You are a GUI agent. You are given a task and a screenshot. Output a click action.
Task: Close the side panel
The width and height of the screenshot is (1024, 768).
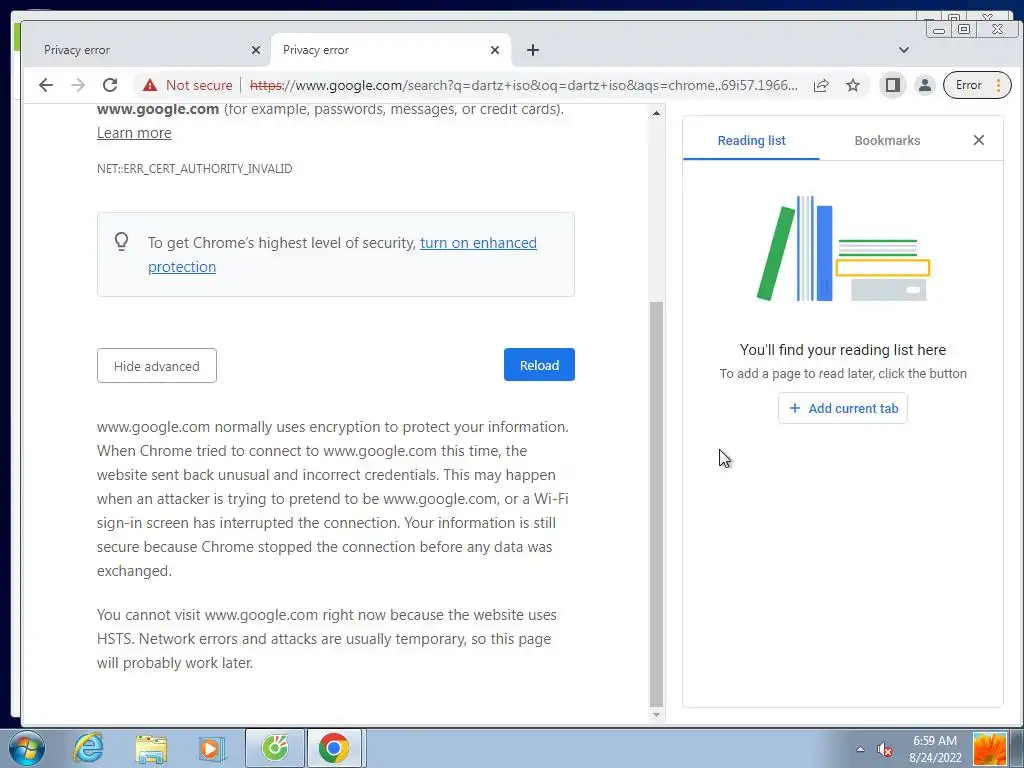click(978, 140)
